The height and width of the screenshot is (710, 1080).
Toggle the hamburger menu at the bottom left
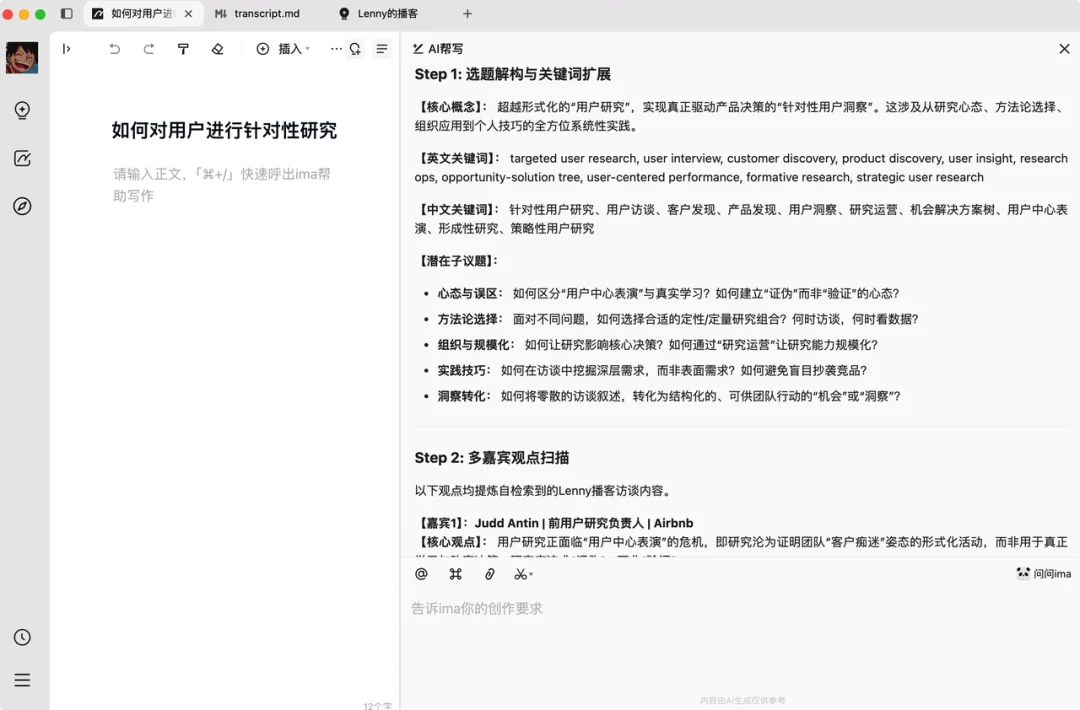22,680
